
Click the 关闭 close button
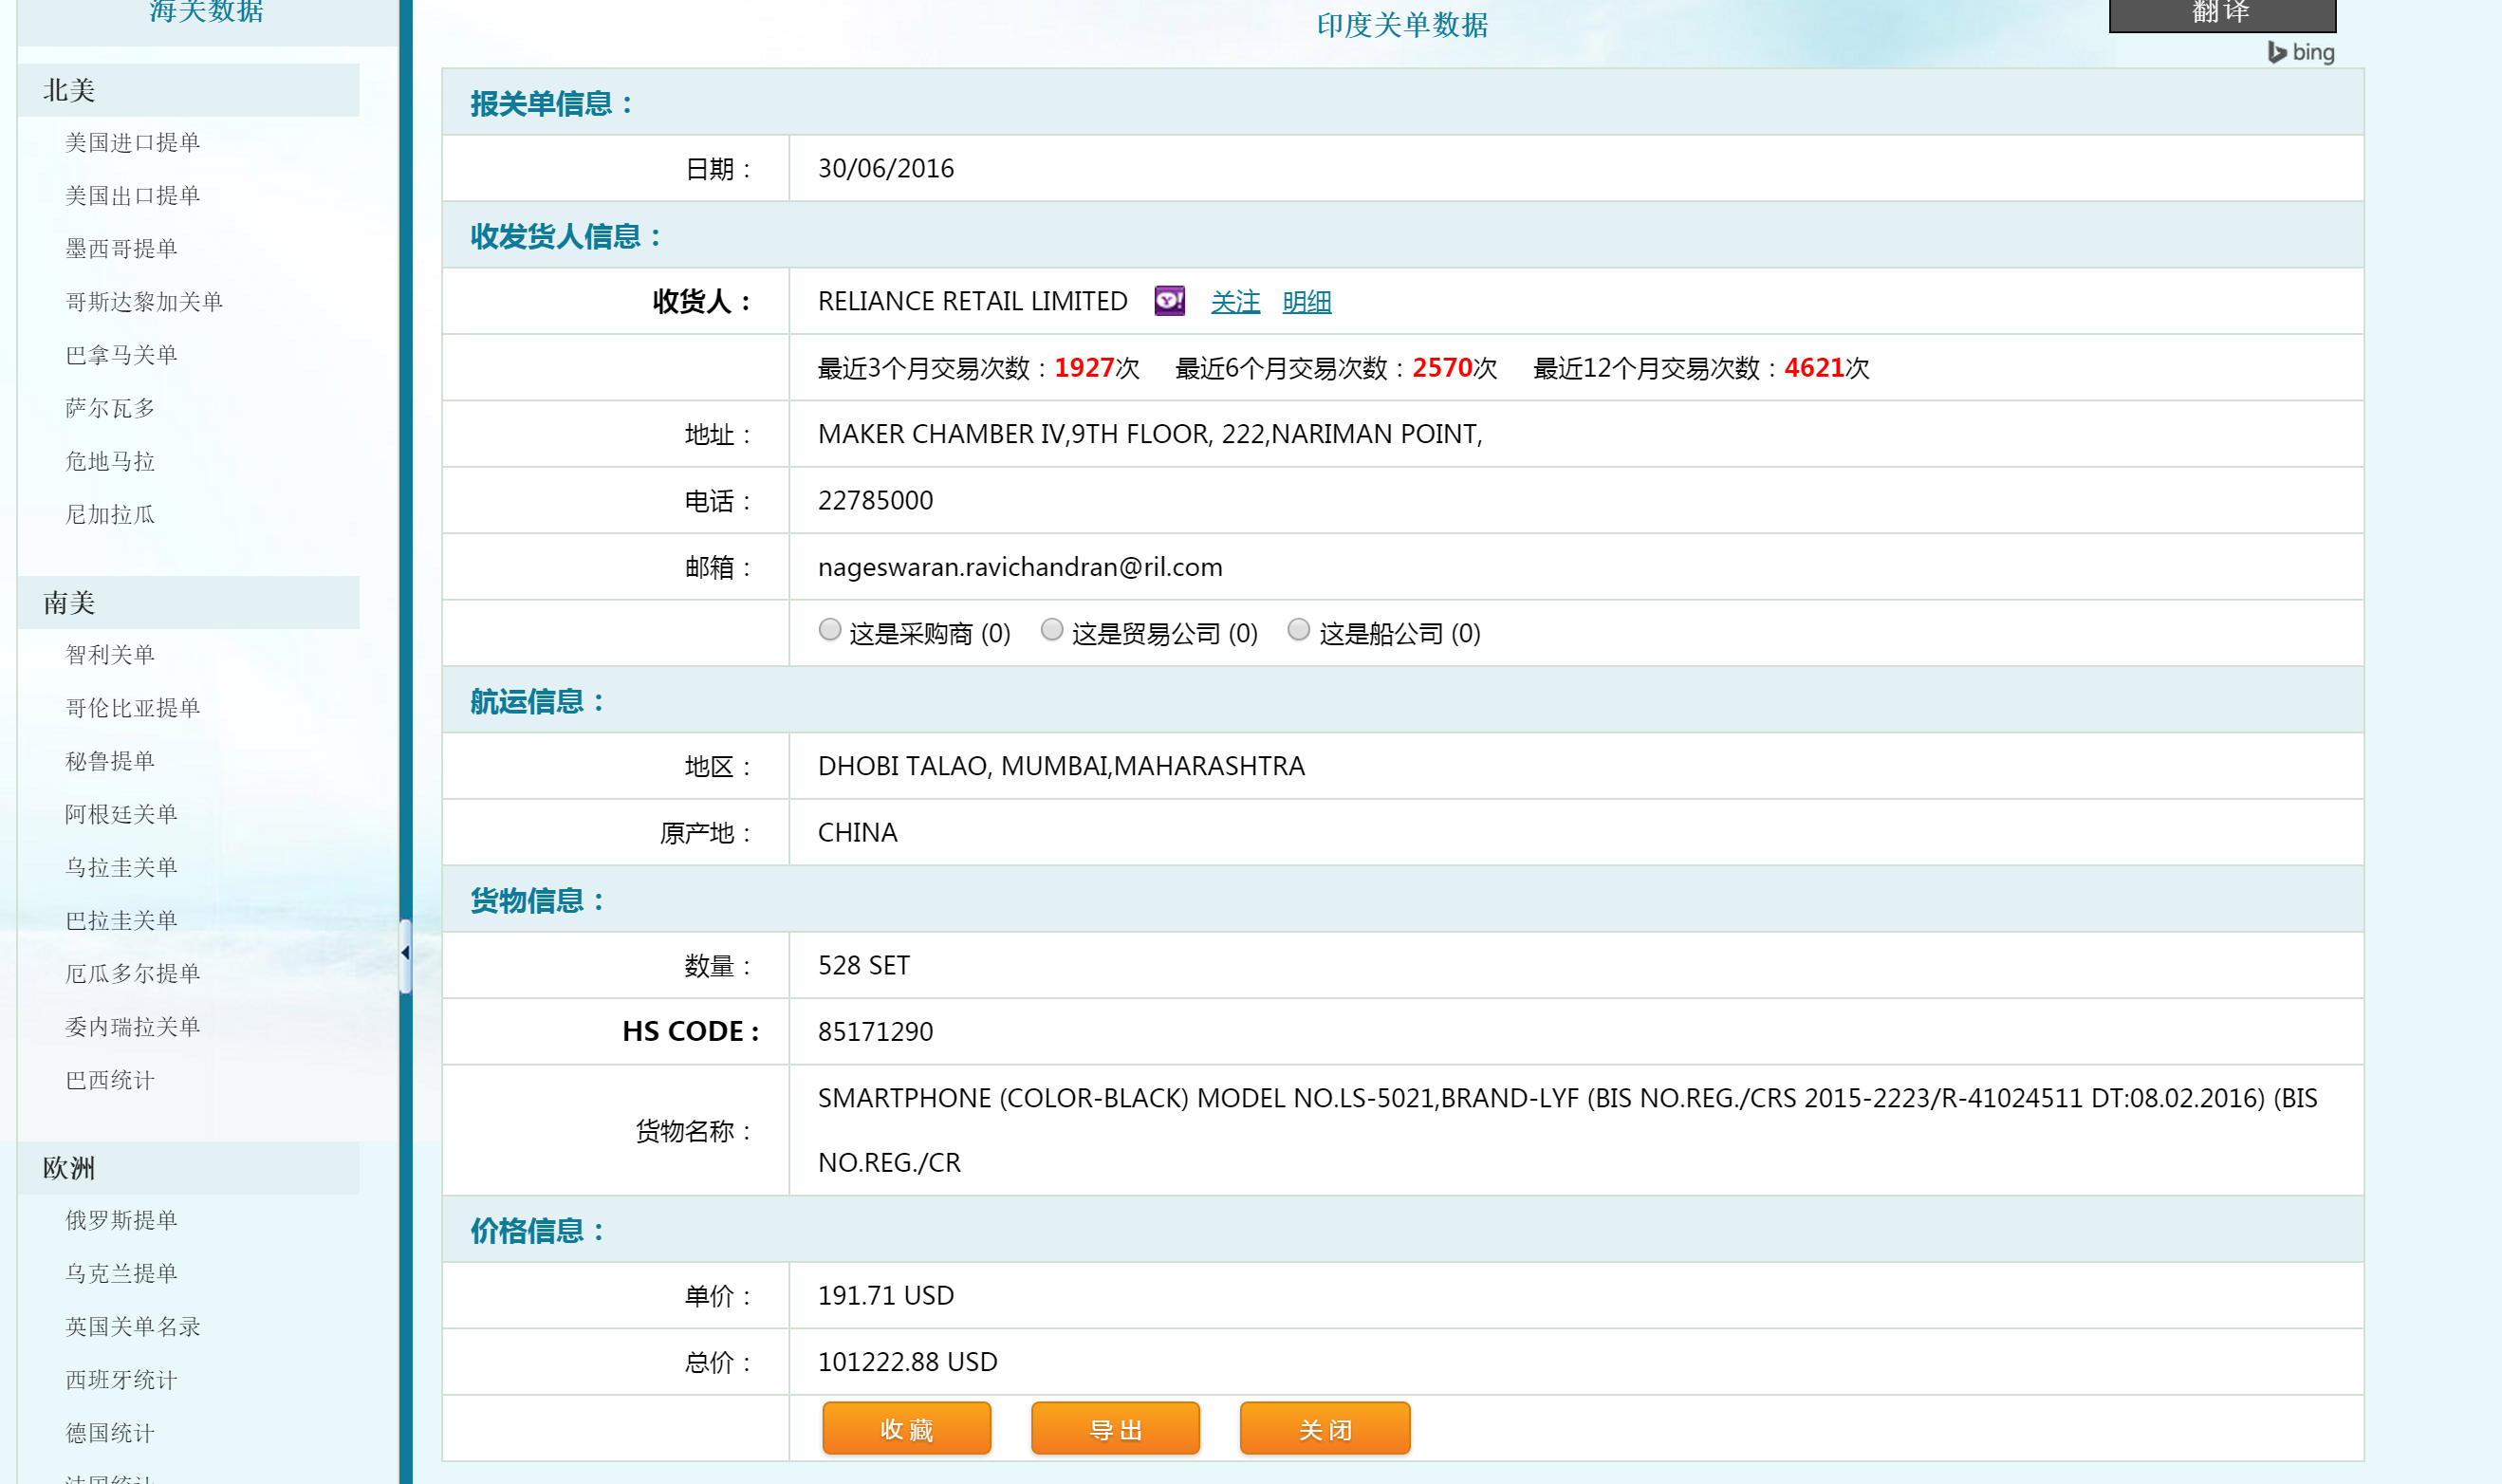1325,1429
